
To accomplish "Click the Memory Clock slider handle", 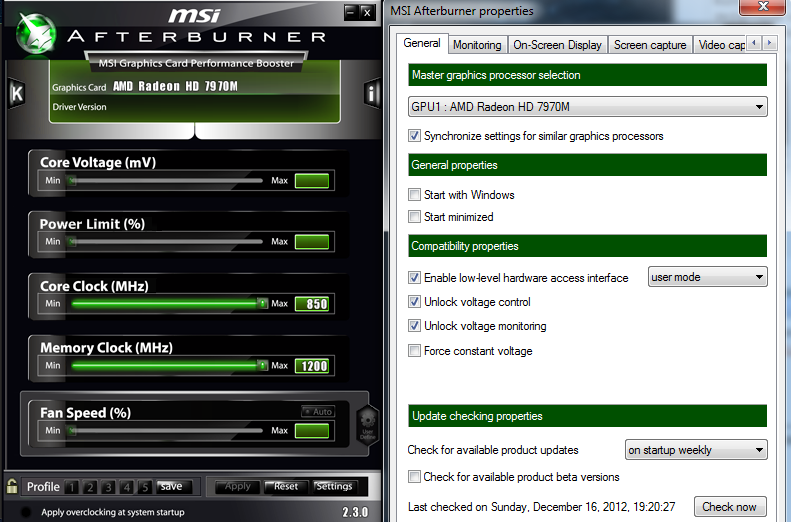I will point(263,365).
